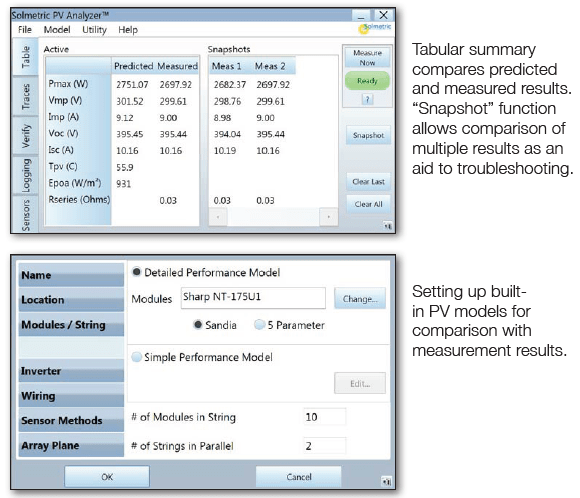This screenshot has height=498, width=580.
Task: Click the Pmax (W) row label
Action: click(68, 84)
